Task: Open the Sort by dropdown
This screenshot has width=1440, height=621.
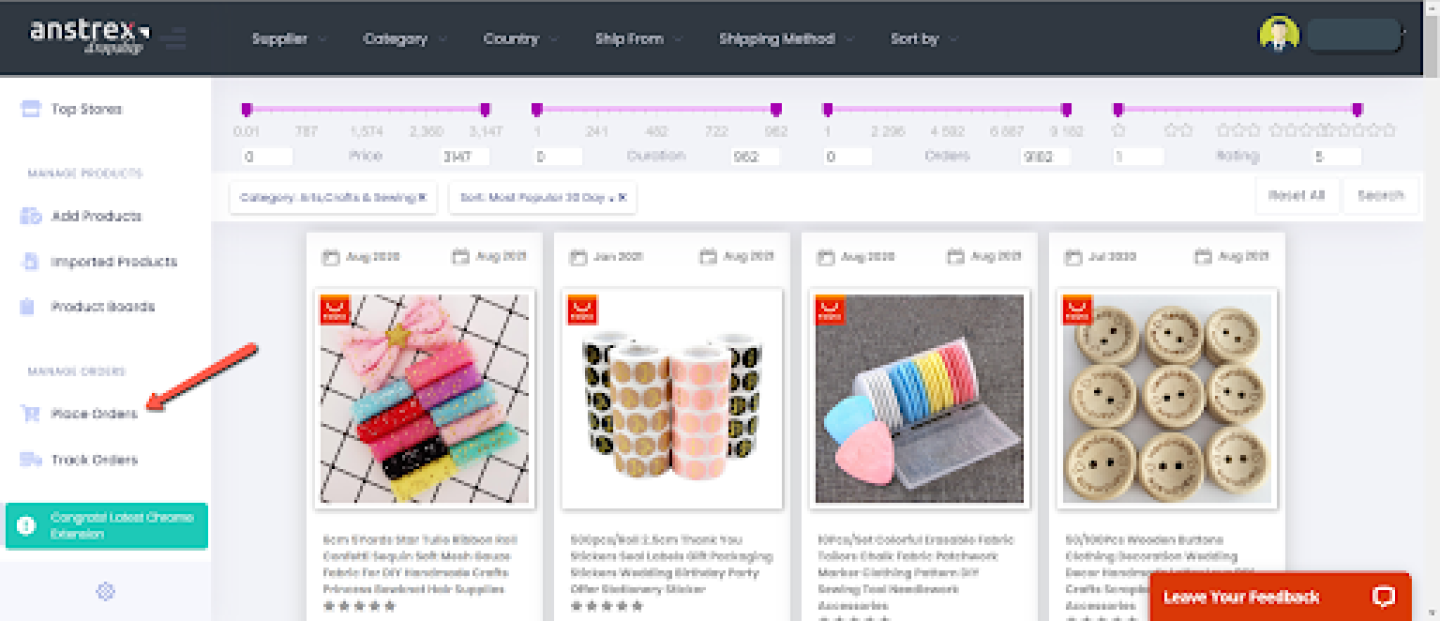Action: click(923, 39)
